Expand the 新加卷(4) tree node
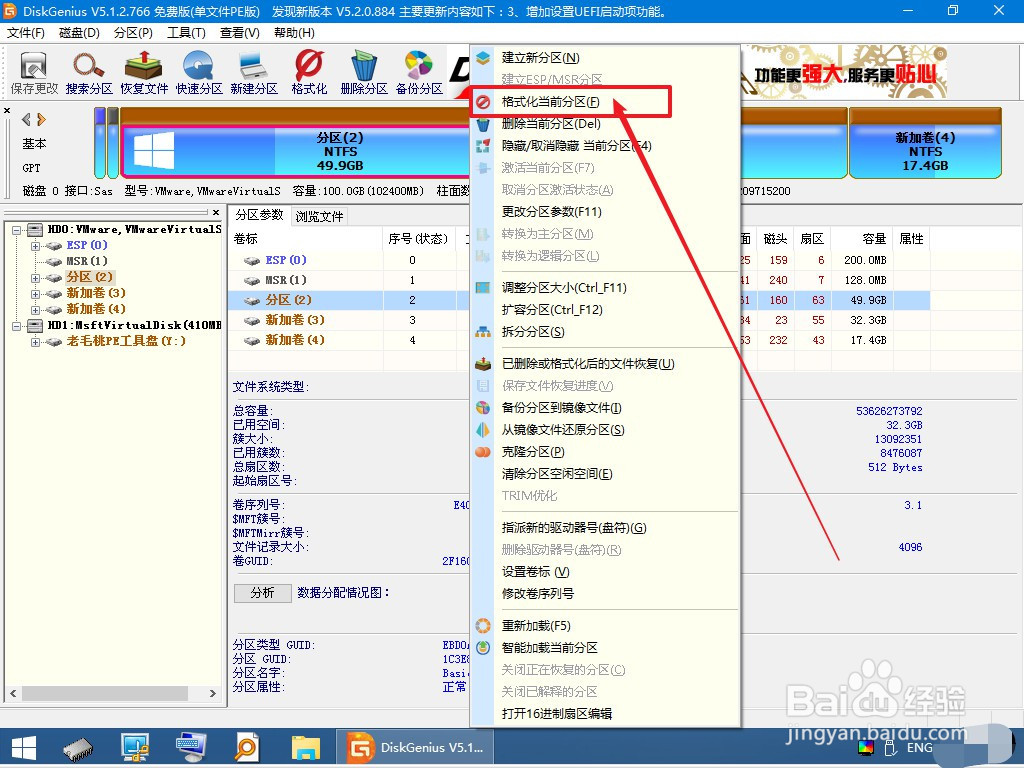The image size is (1024, 768). (35, 310)
